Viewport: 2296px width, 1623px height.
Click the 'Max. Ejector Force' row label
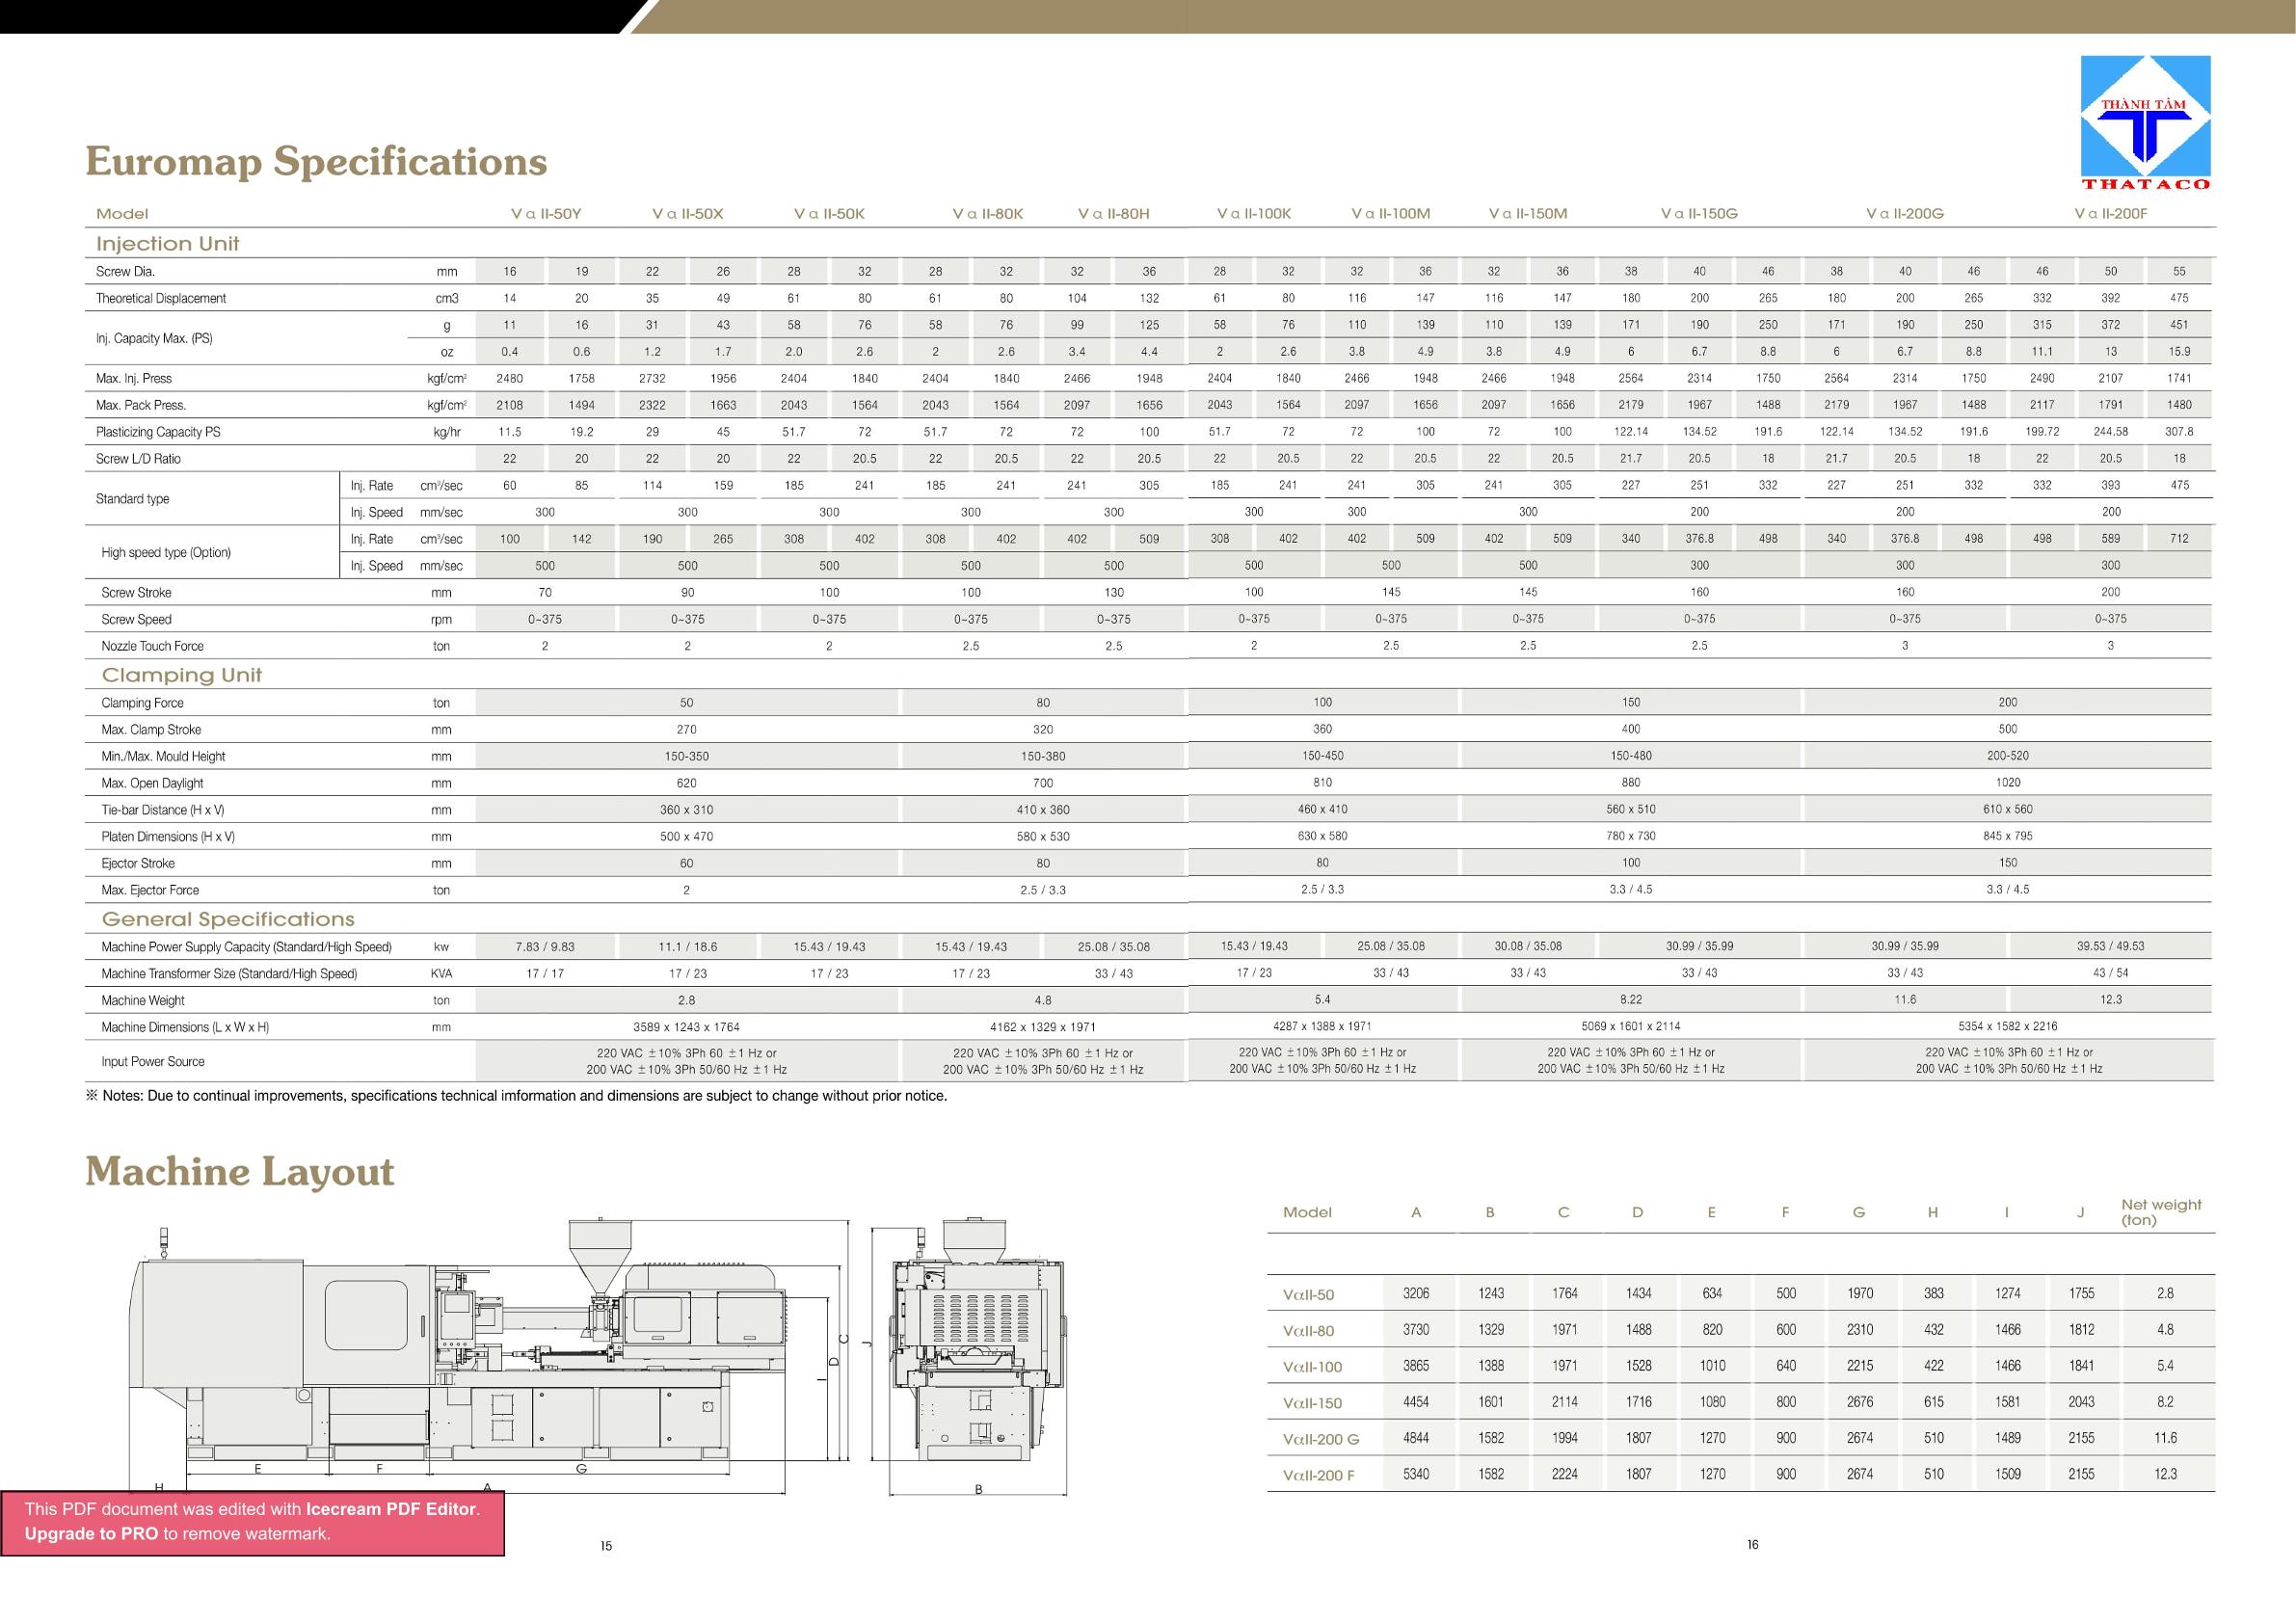tap(150, 890)
